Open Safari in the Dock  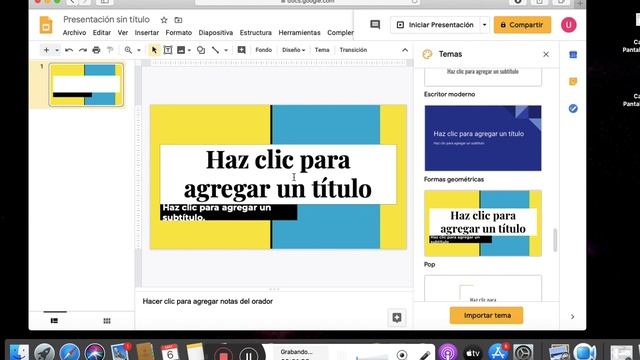pyautogui.click(x=70, y=352)
